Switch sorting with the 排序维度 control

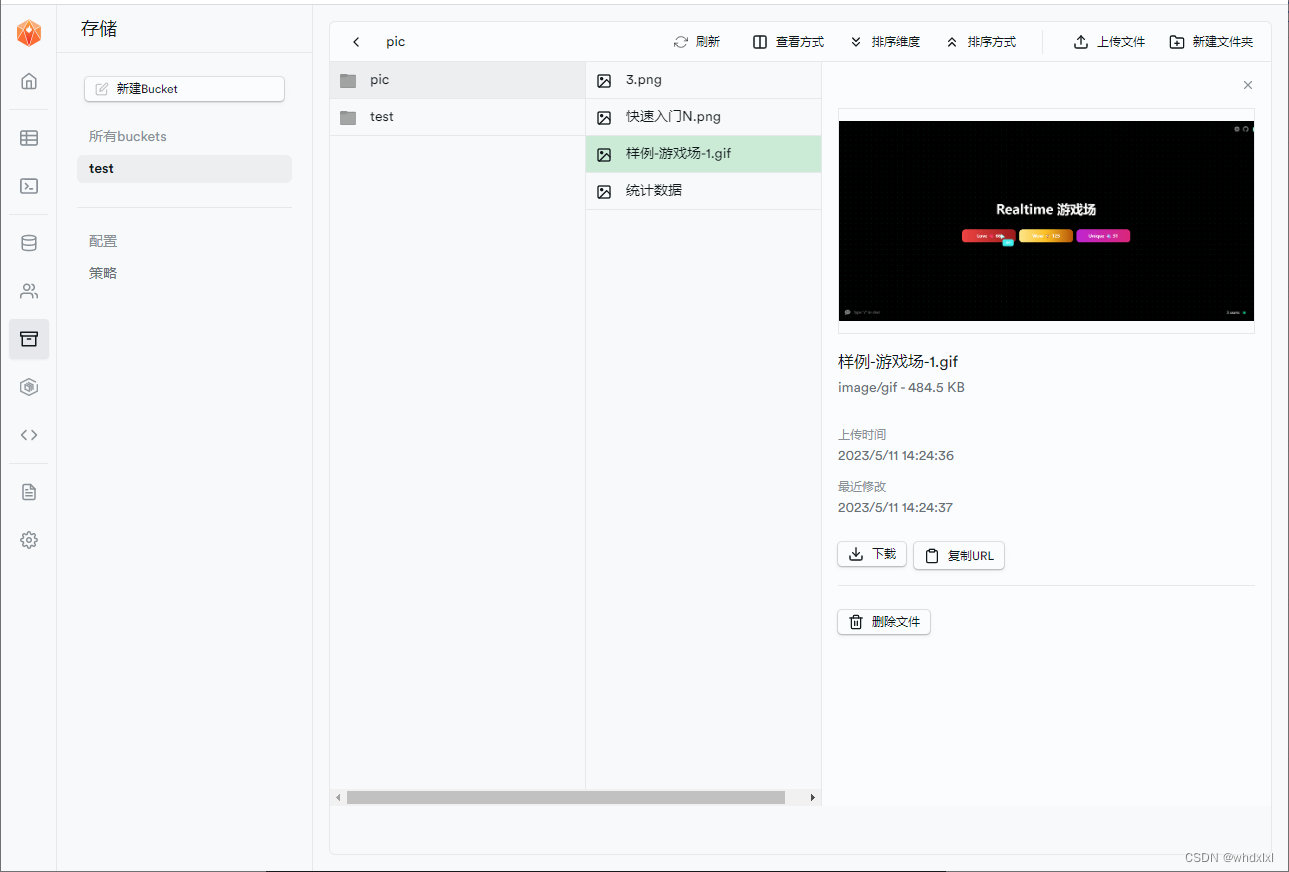point(886,41)
